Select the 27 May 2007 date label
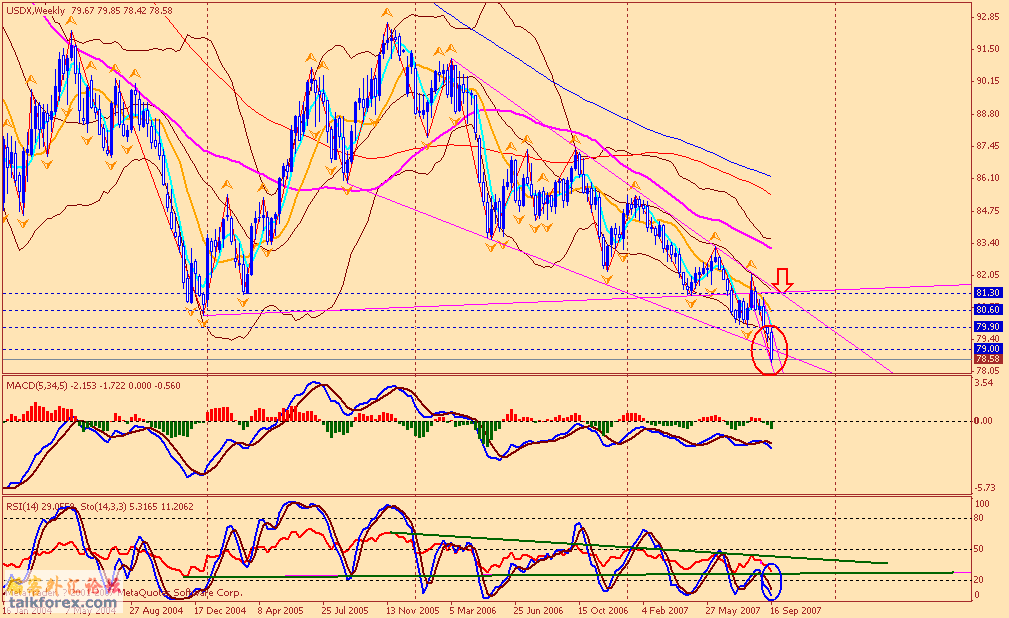This screenshot has width=1009, height=618. click(x=733, y=610)
